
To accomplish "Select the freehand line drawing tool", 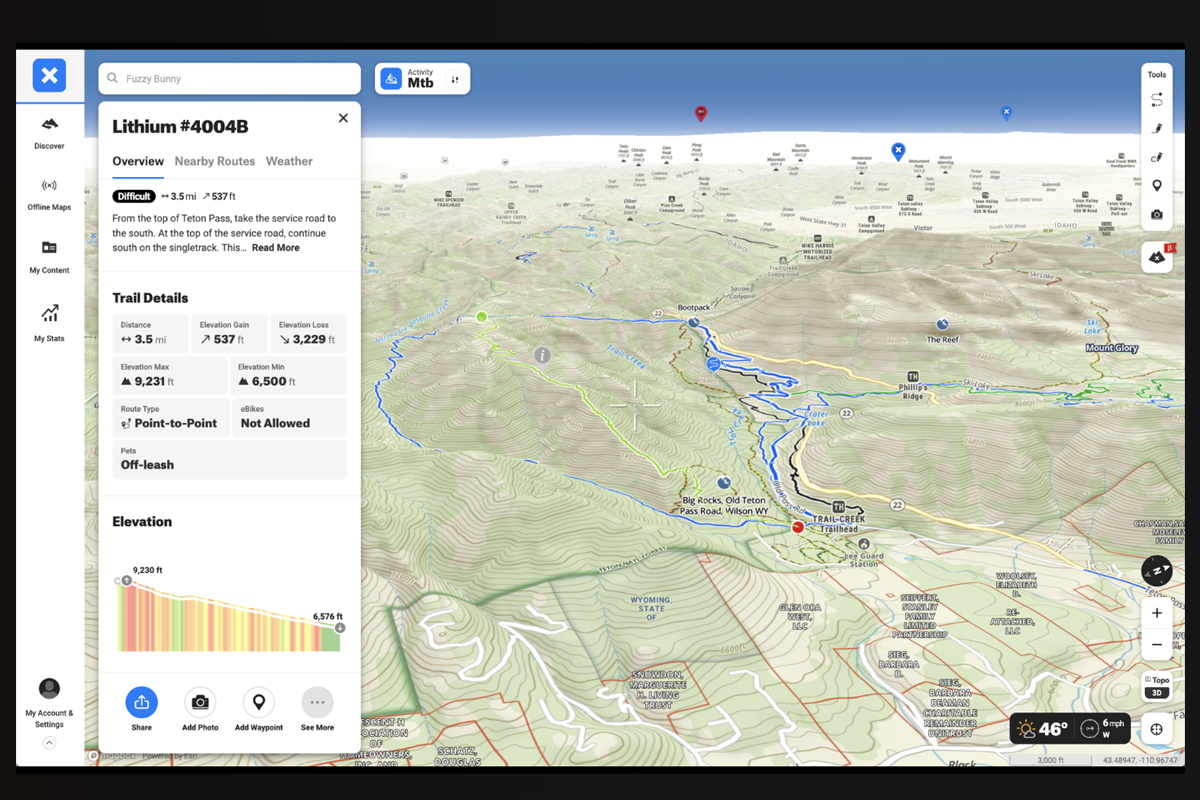I will point(1157,157).
